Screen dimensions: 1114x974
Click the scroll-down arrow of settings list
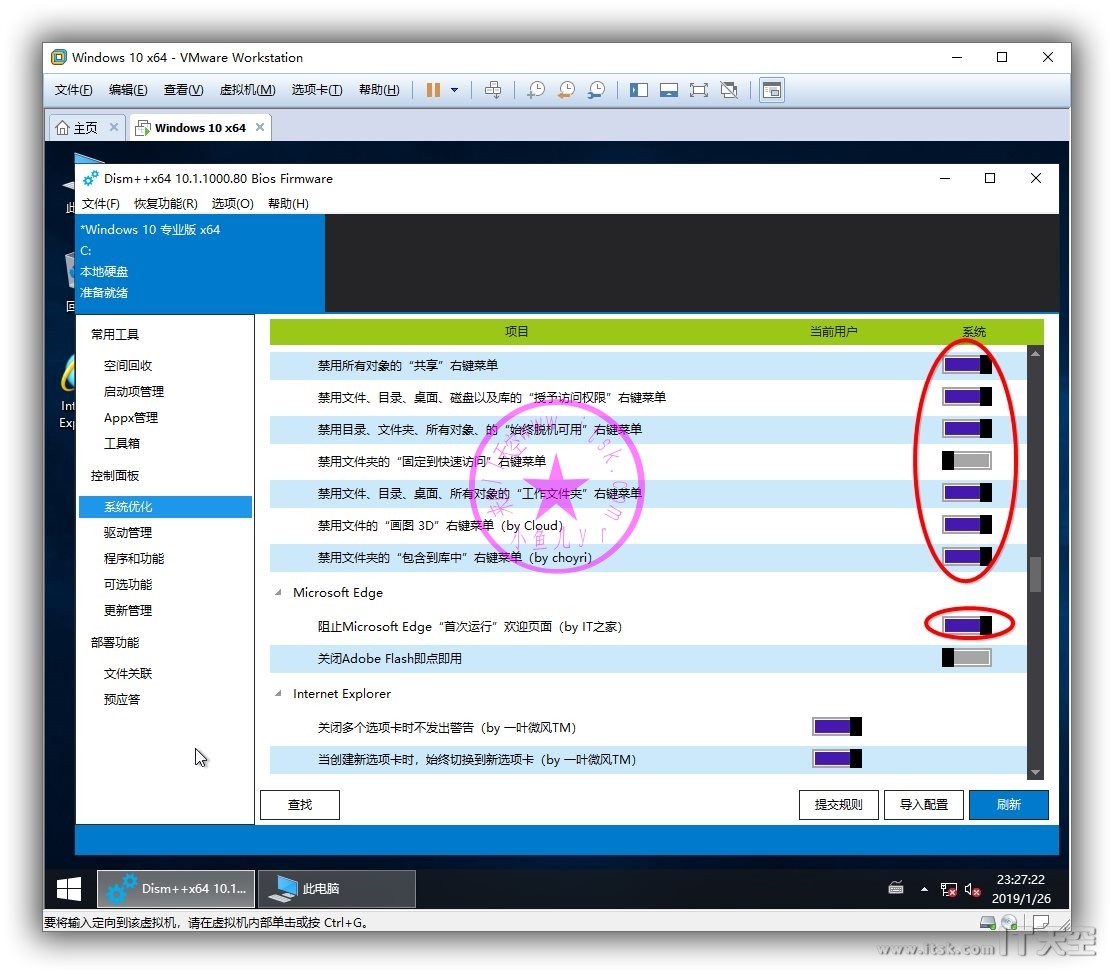click(1035, 772)
